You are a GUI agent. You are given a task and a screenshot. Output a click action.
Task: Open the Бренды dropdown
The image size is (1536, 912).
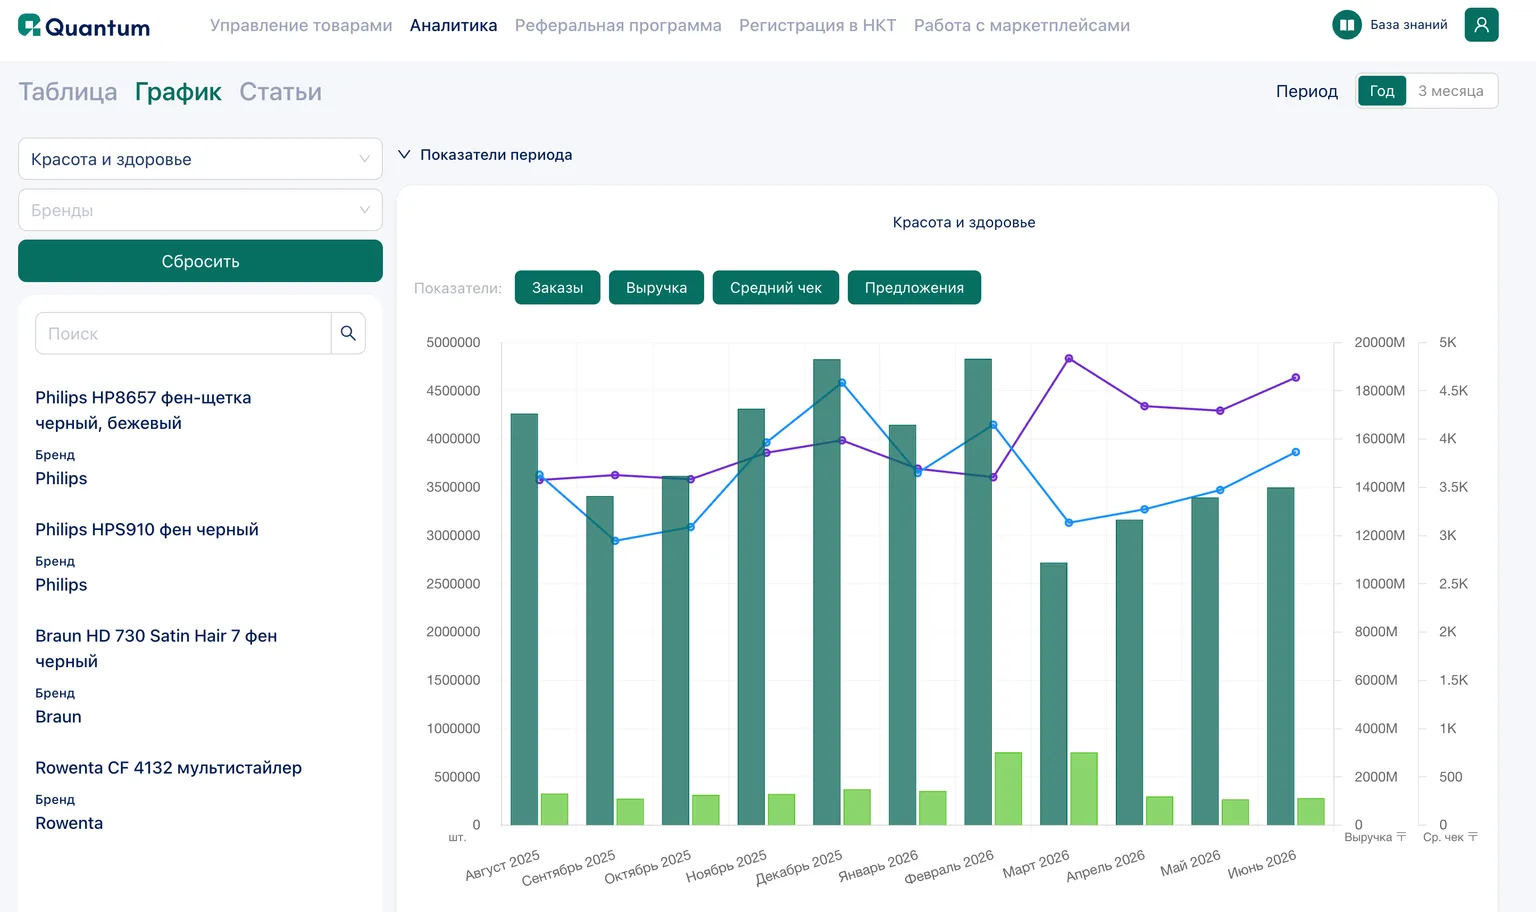pos(200,210)
